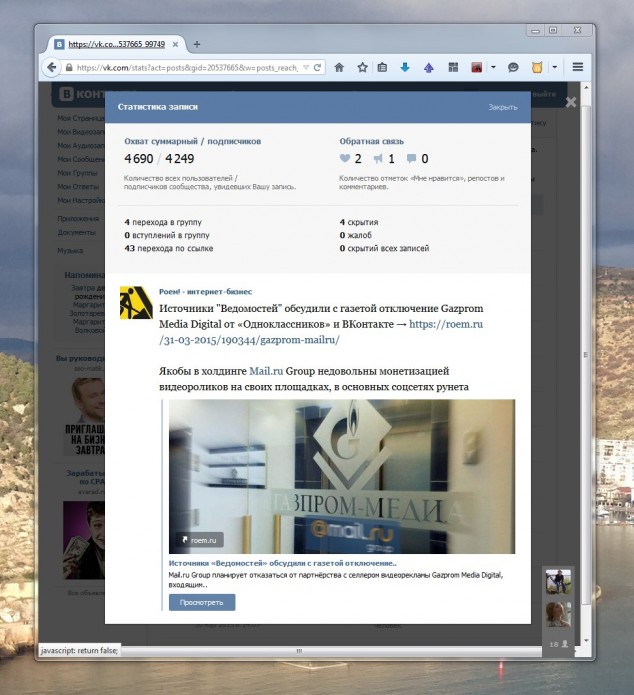Image resolution: width=634 pixels, height=695 pixels.
Task: Close the vk.com tab with its X
Action: tap(176, 44)
